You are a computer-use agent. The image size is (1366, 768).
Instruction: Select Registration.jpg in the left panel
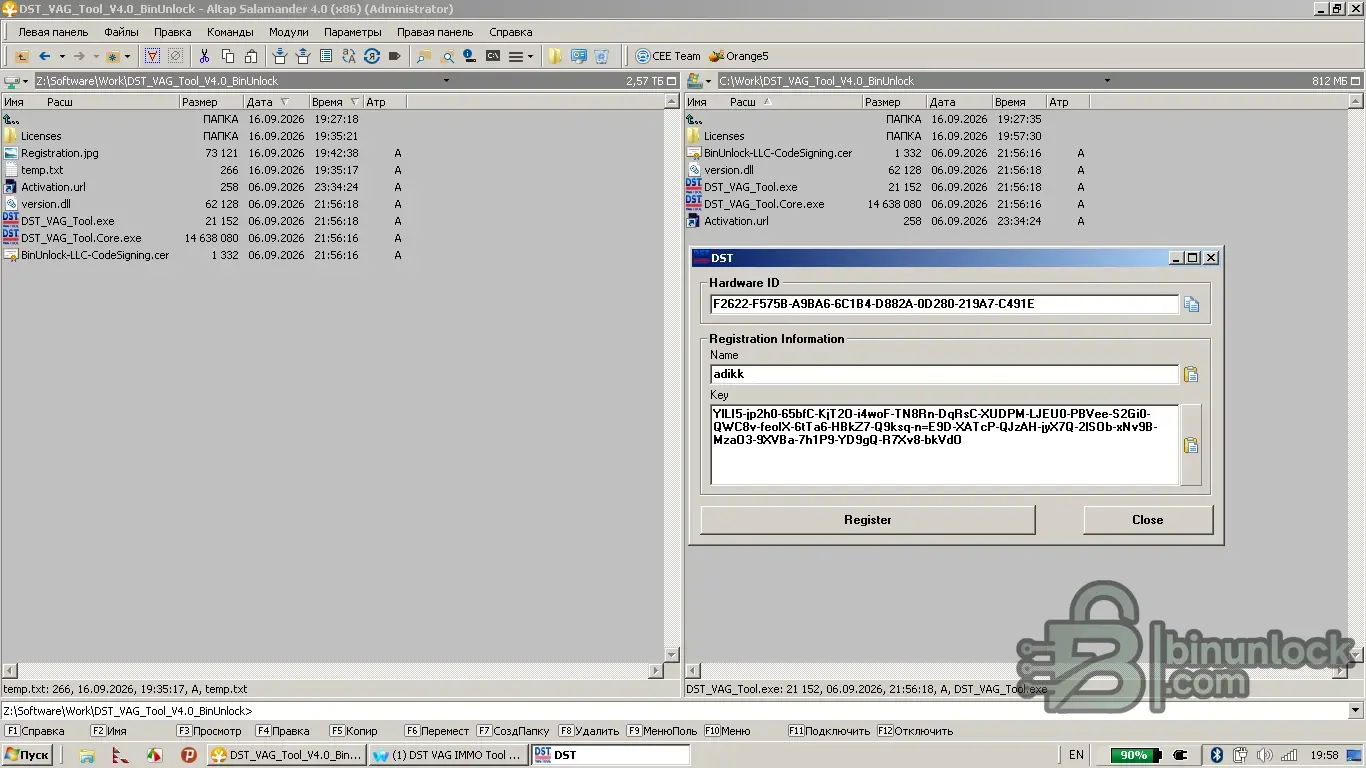click(59, 153)
